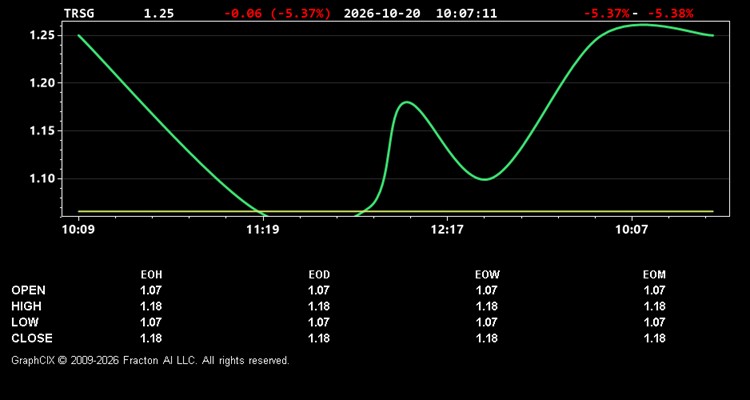Select the HIGH row label
This screenshot has height=400, width=750.
26,306
